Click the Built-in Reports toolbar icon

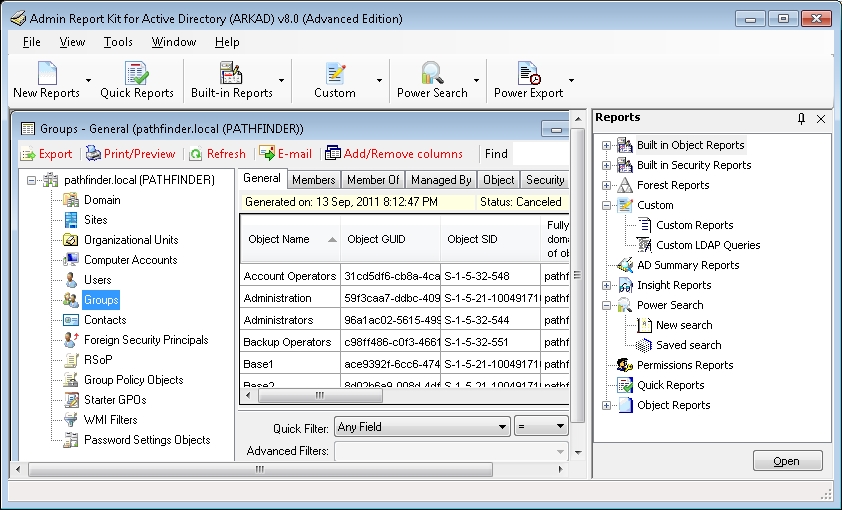point(231,73)
